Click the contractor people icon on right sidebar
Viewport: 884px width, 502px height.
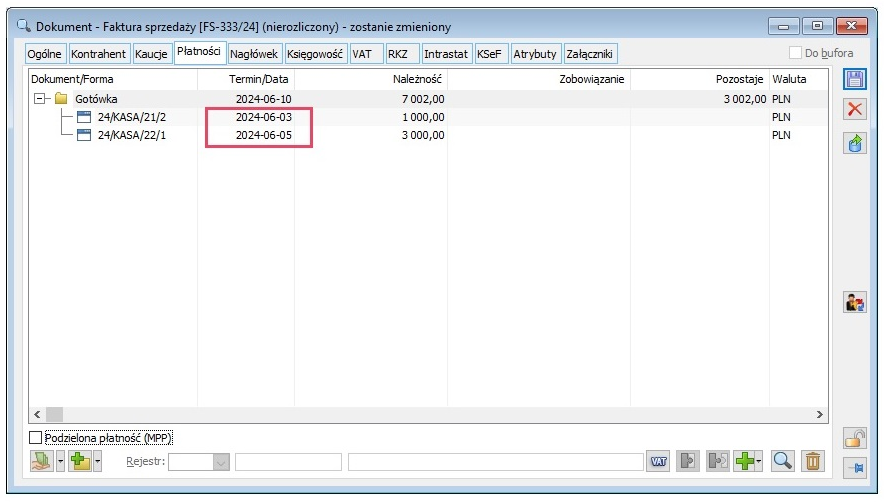click(x=855, y=302)
